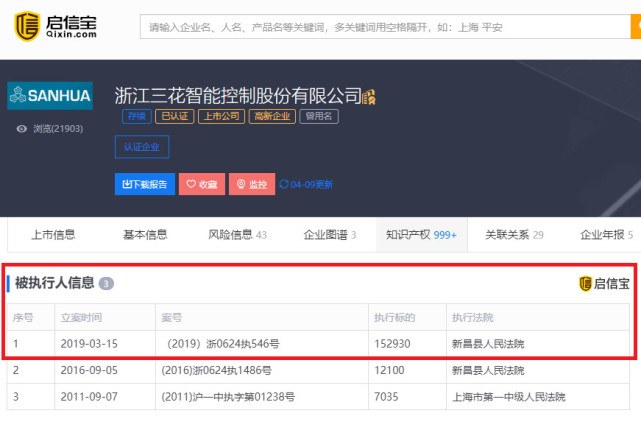Click the 曾用名 tag

point(319,116)
